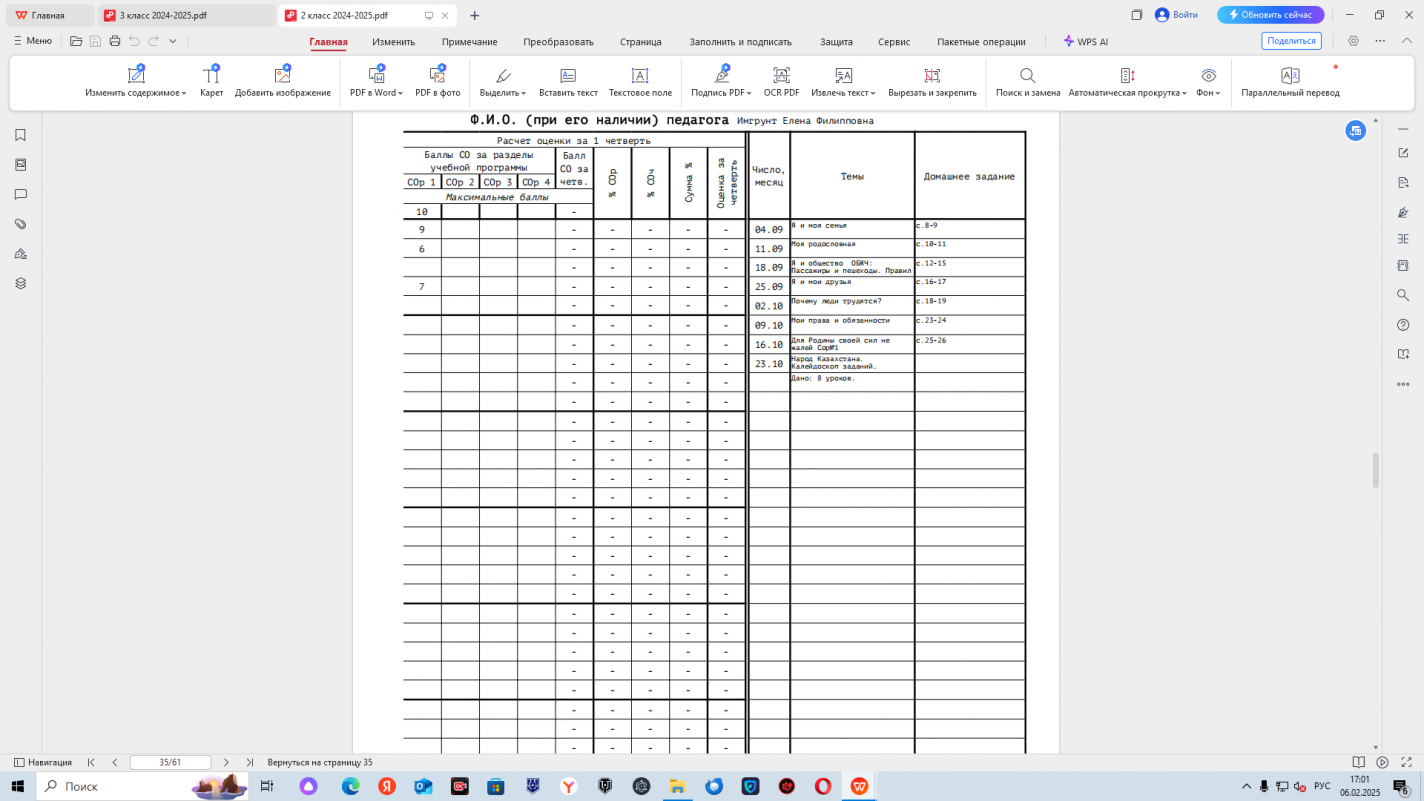Click the page number input field
1424x801 pixels.
coord(170,762)
